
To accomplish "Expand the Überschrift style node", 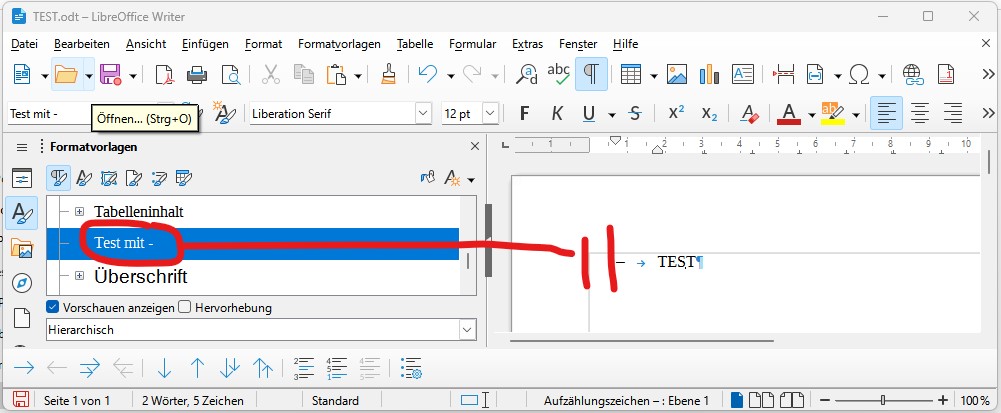I will [79, 276].
